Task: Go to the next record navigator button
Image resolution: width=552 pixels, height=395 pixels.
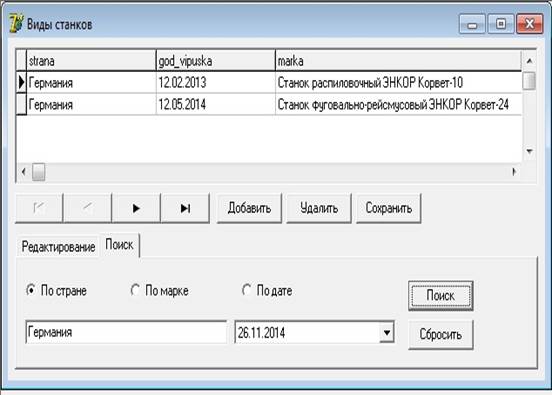Action: pos(136,208)
